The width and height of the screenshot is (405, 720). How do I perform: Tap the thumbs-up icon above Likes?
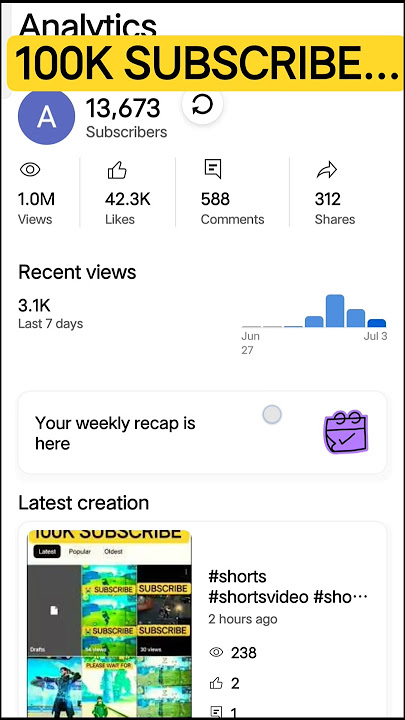tap(117, 169)
